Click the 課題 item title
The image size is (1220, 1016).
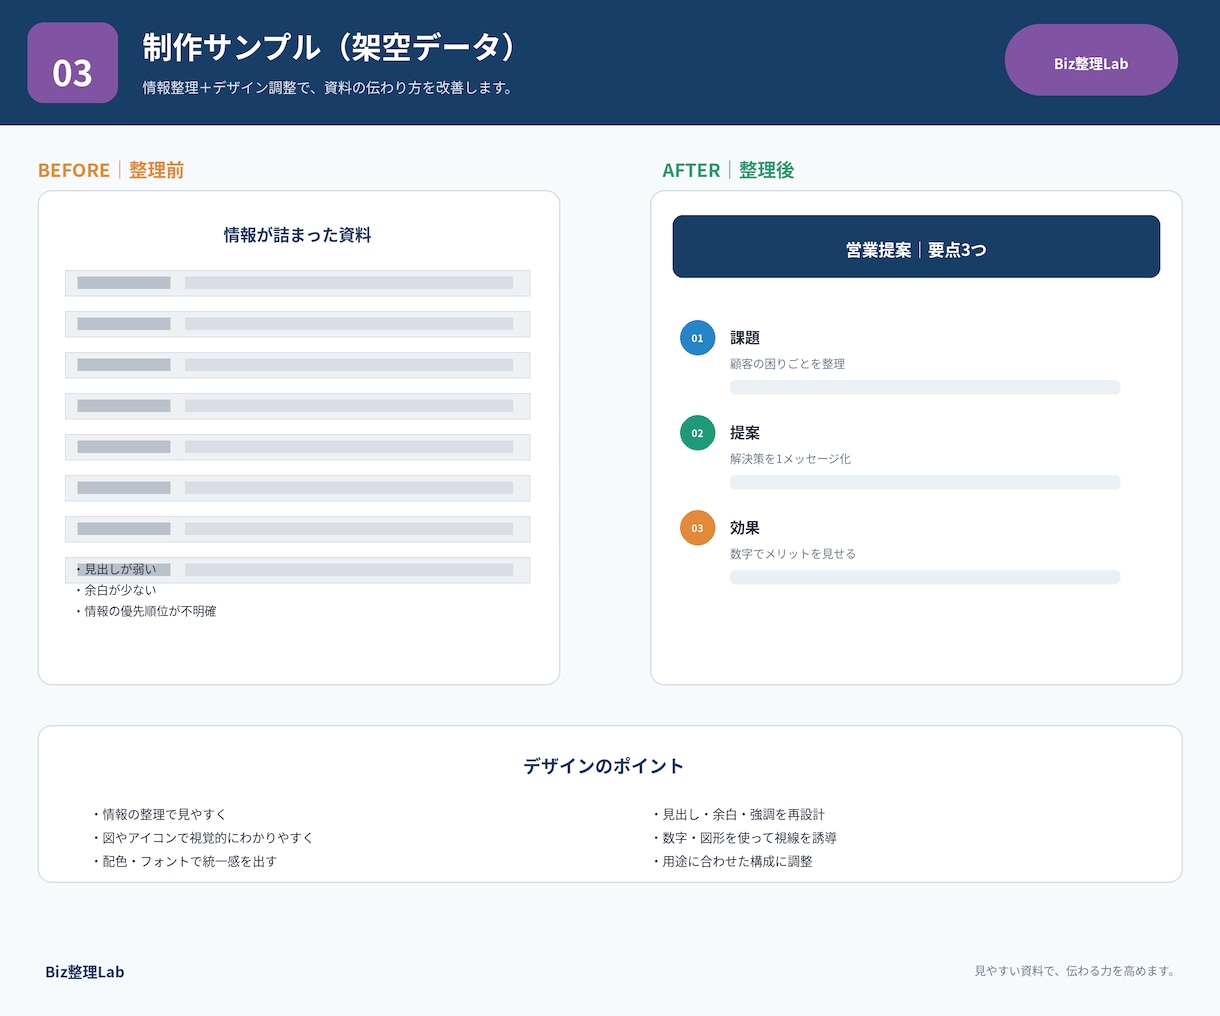tap(745, 338)
